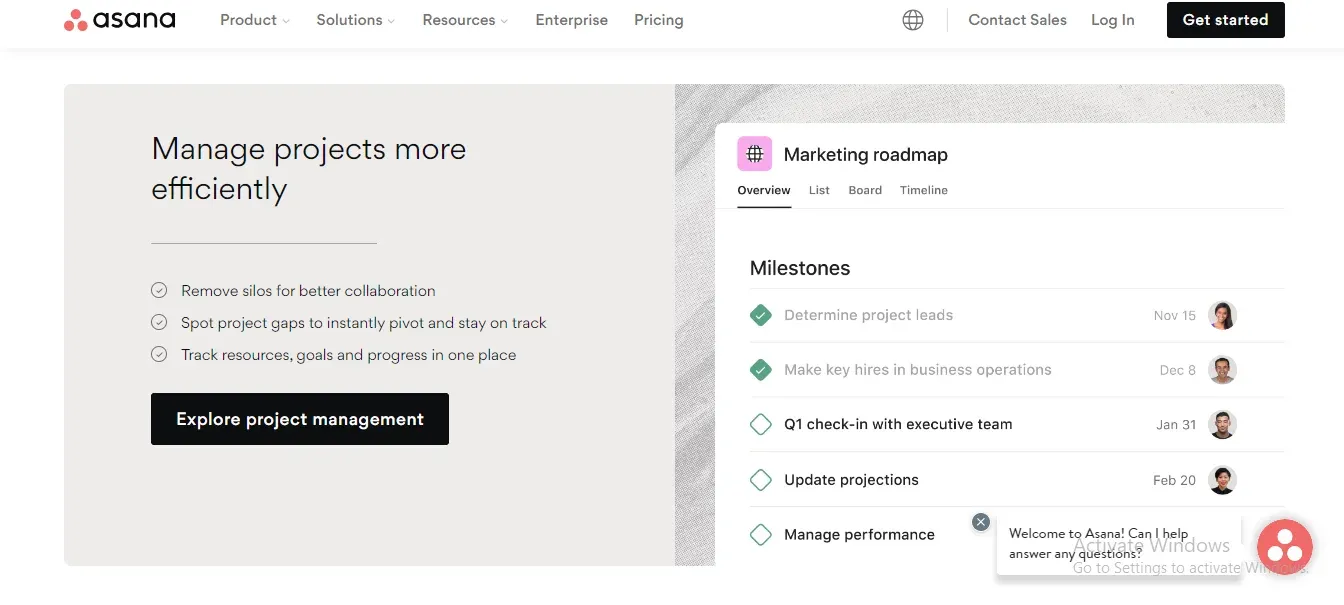Click Determine project leads text

[x=868, y=315]
